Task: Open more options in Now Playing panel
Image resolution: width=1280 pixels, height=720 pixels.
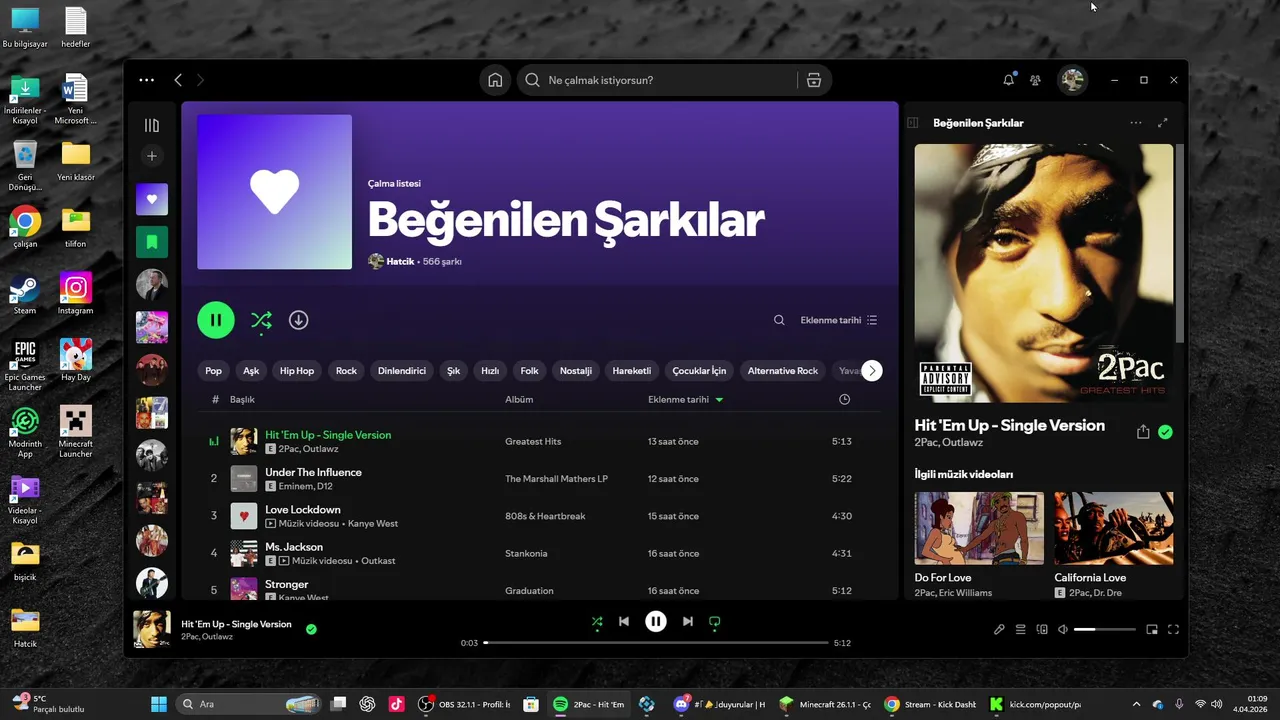Action: pos(1136,123)
